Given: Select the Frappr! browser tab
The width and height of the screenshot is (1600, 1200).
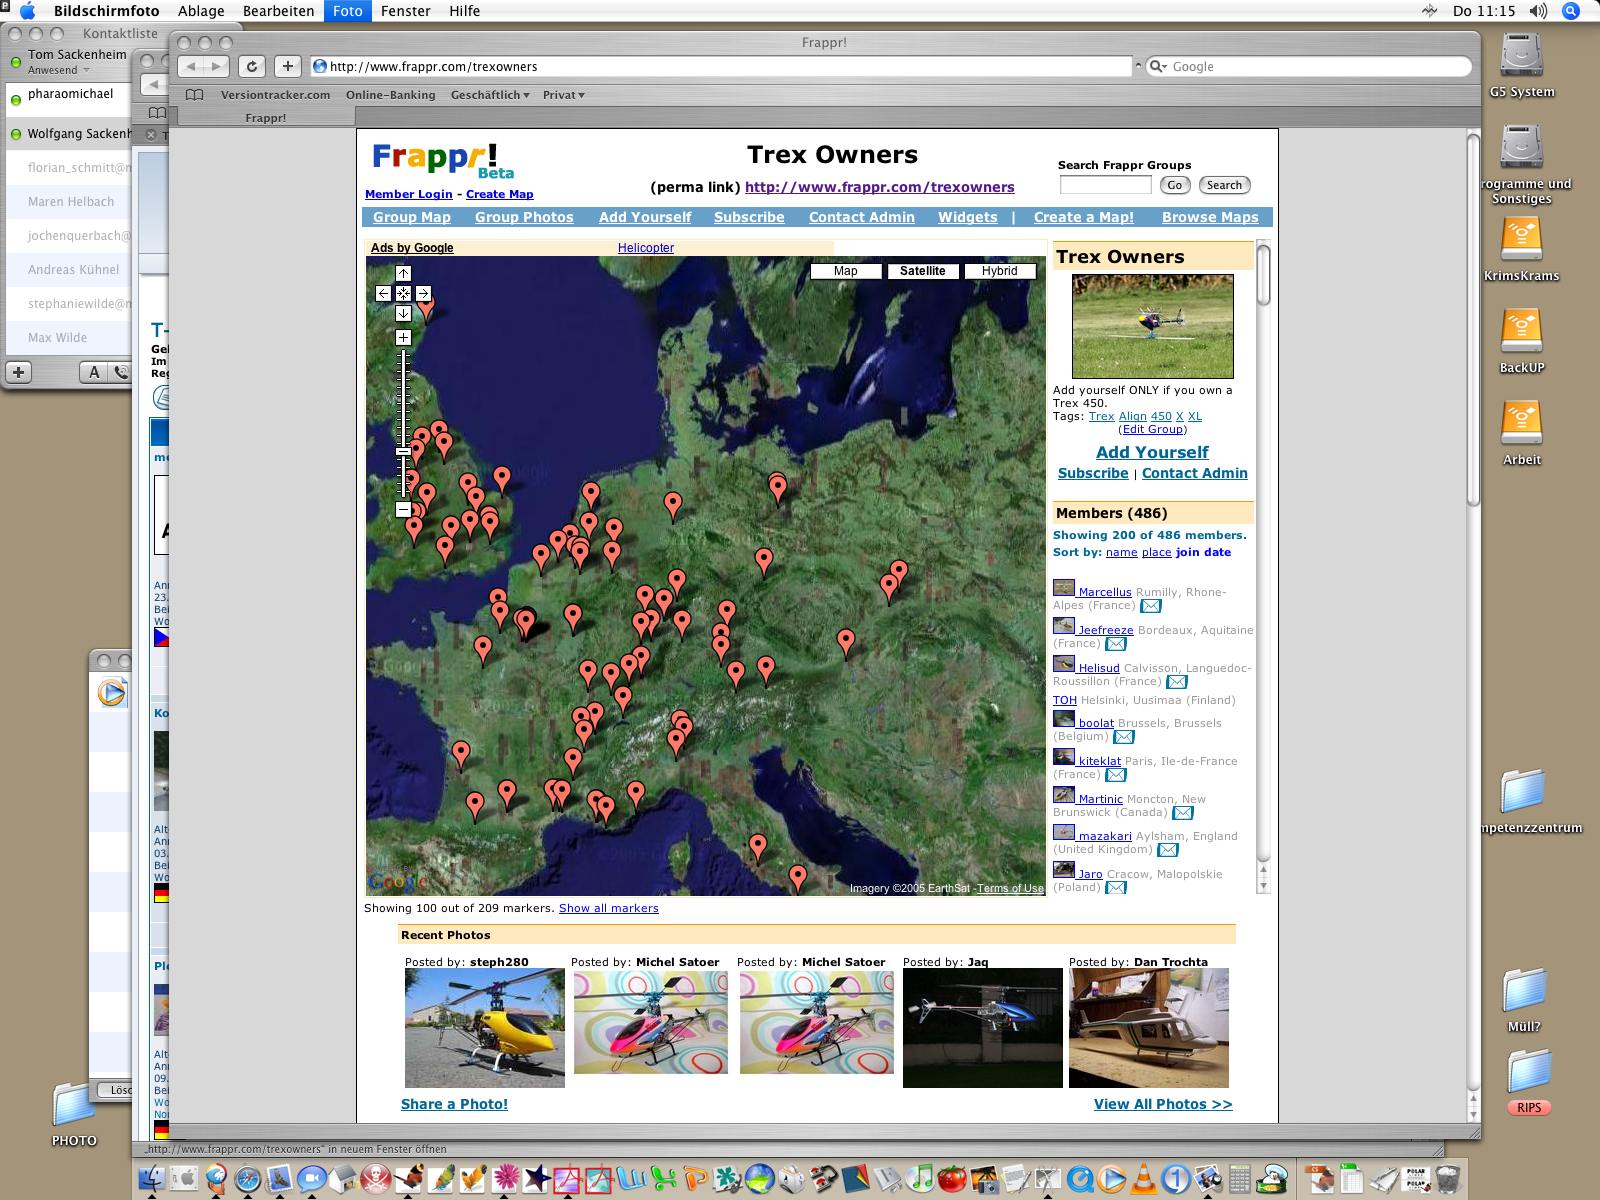Looking at the screenshot, I should (x=266, y=118).
